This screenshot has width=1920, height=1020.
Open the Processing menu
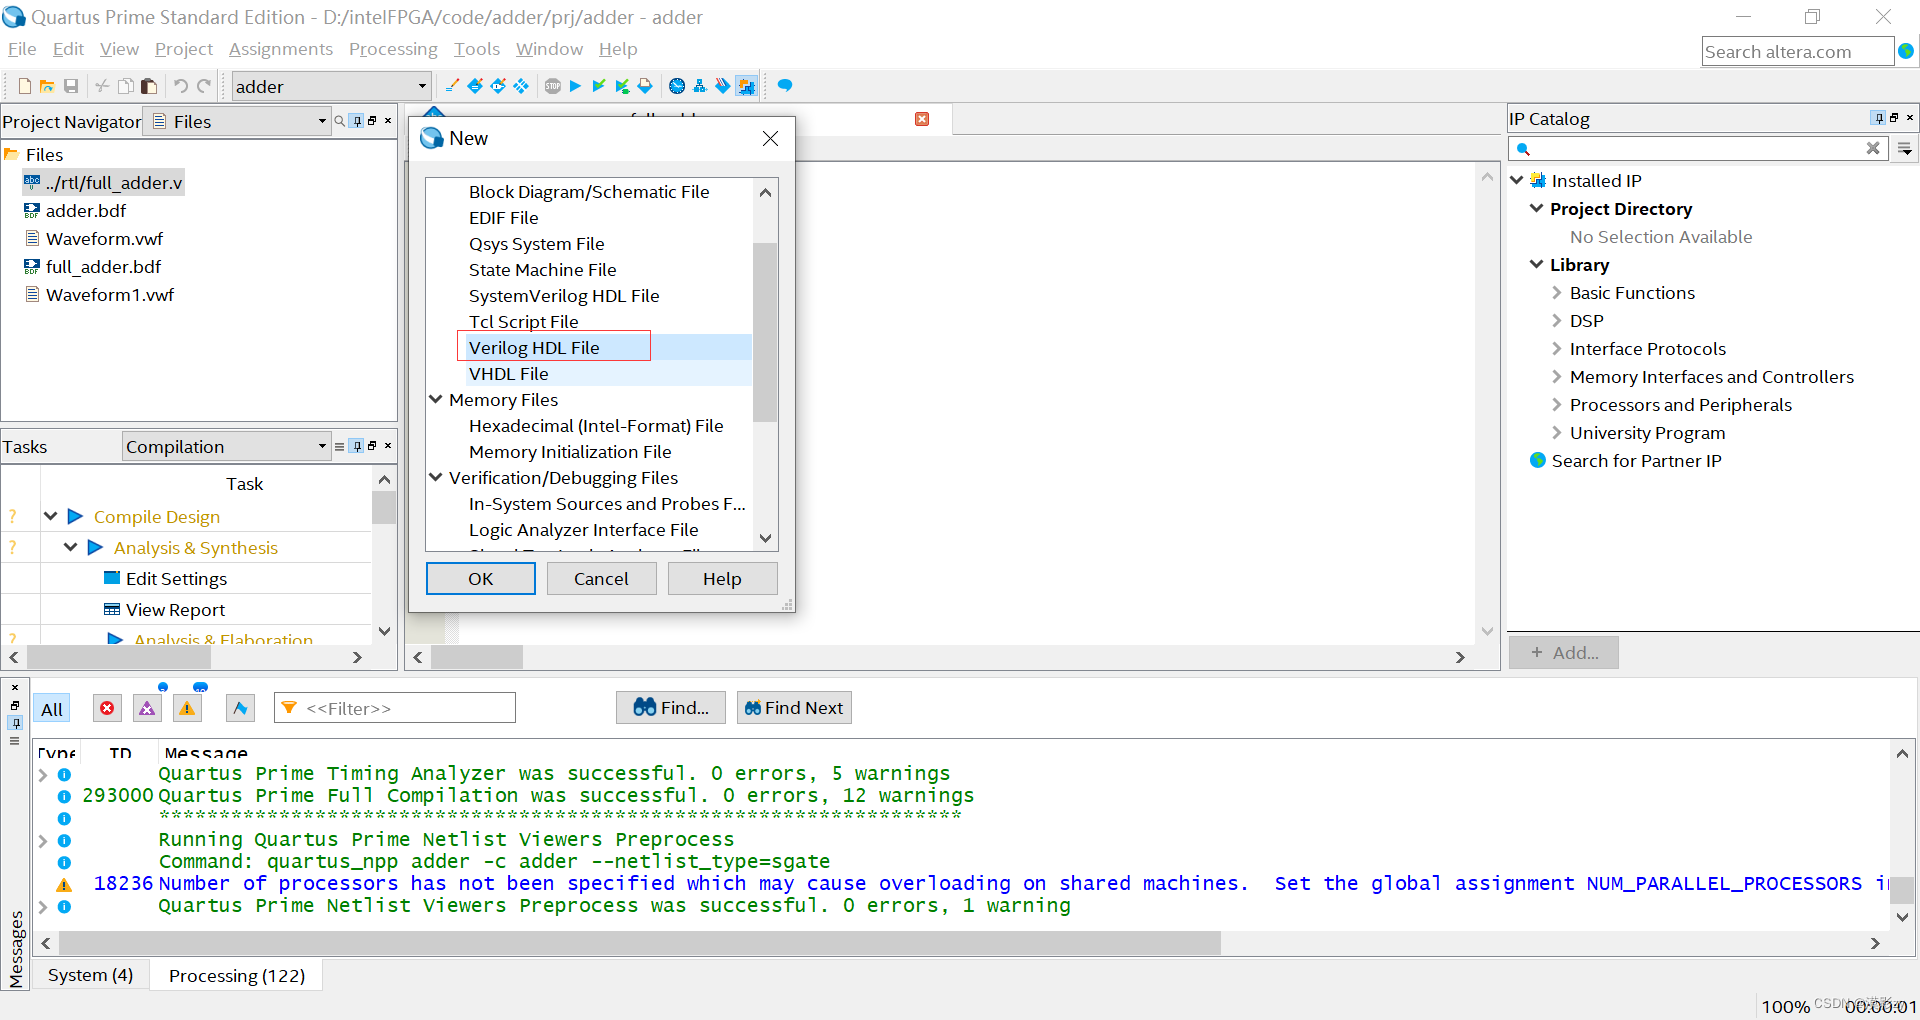pos(393,49)
